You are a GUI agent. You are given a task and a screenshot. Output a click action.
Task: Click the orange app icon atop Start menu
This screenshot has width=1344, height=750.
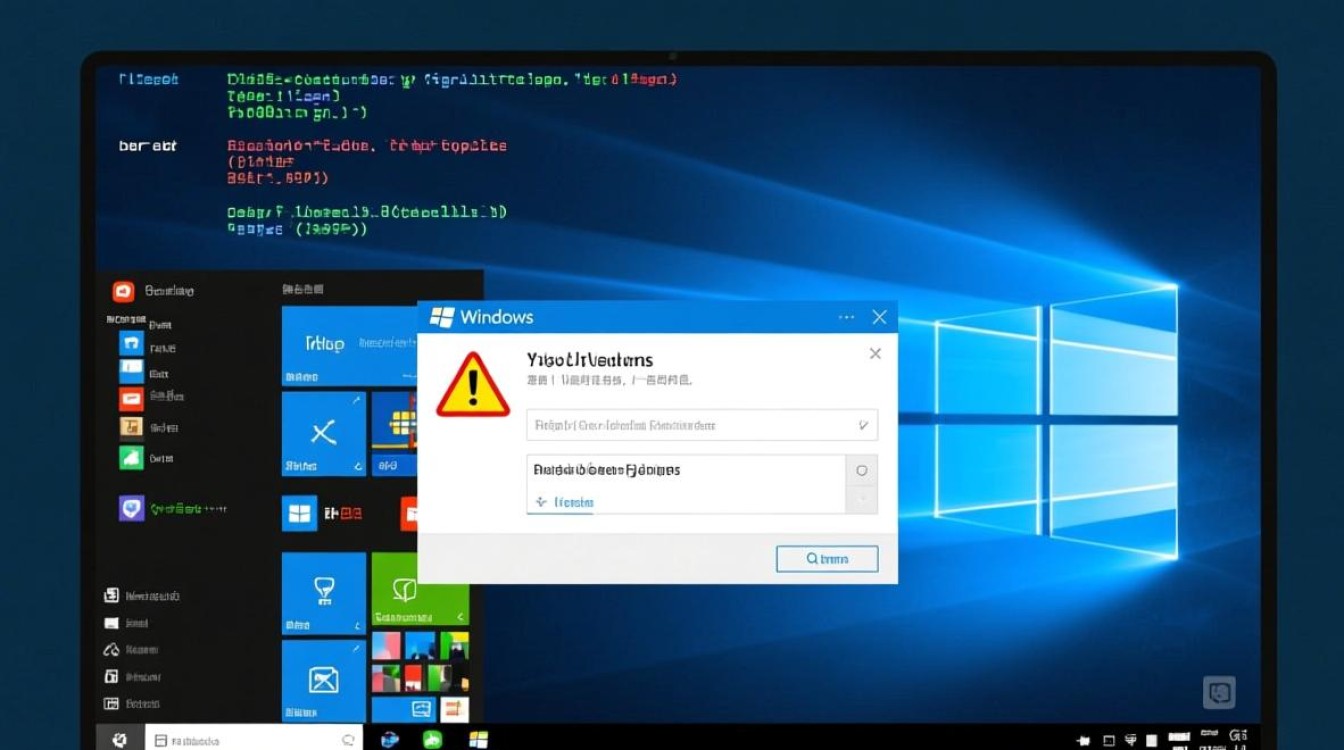click(123, 291)
